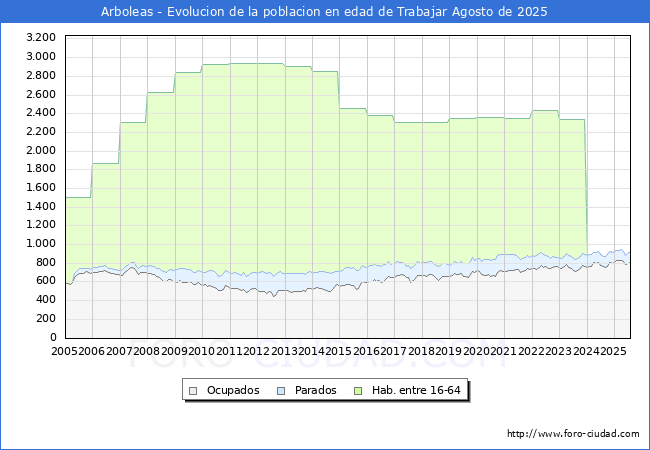Screen dimensions: 650x450
Task: Select the 2023 label on the x-axis
Action: click(557, 351)
